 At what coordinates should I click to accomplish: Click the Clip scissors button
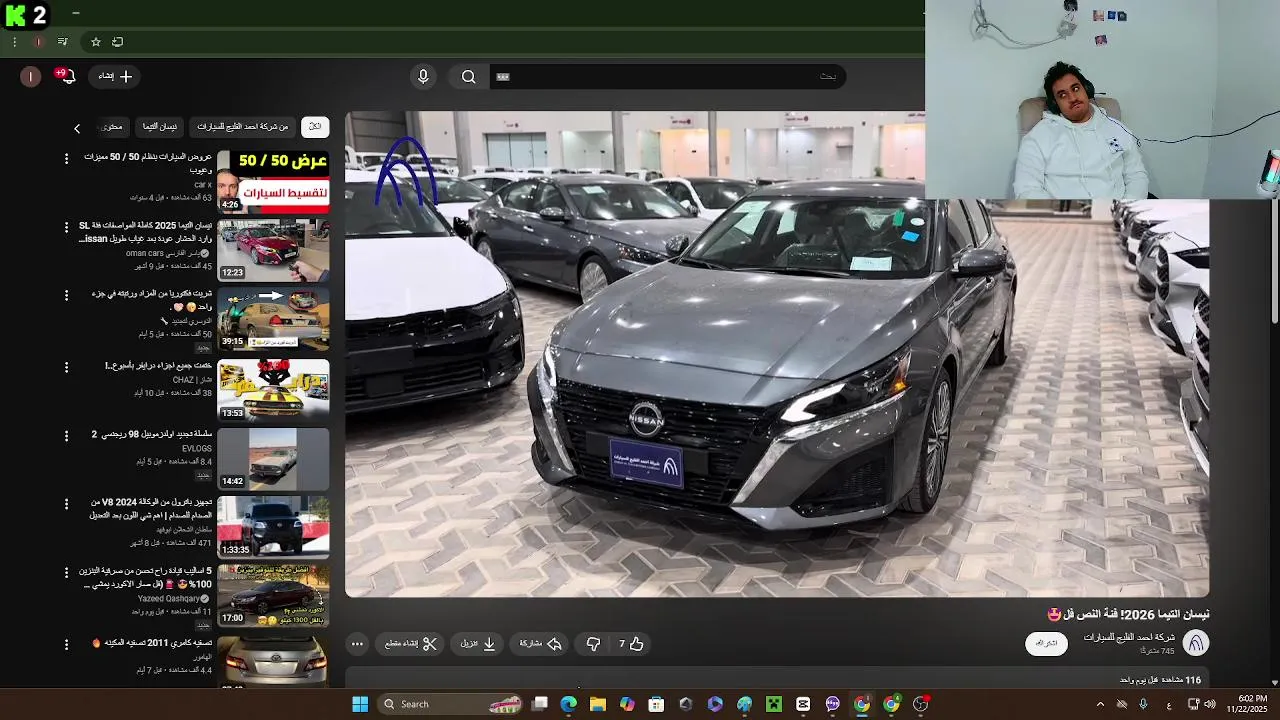click(411, 644)
